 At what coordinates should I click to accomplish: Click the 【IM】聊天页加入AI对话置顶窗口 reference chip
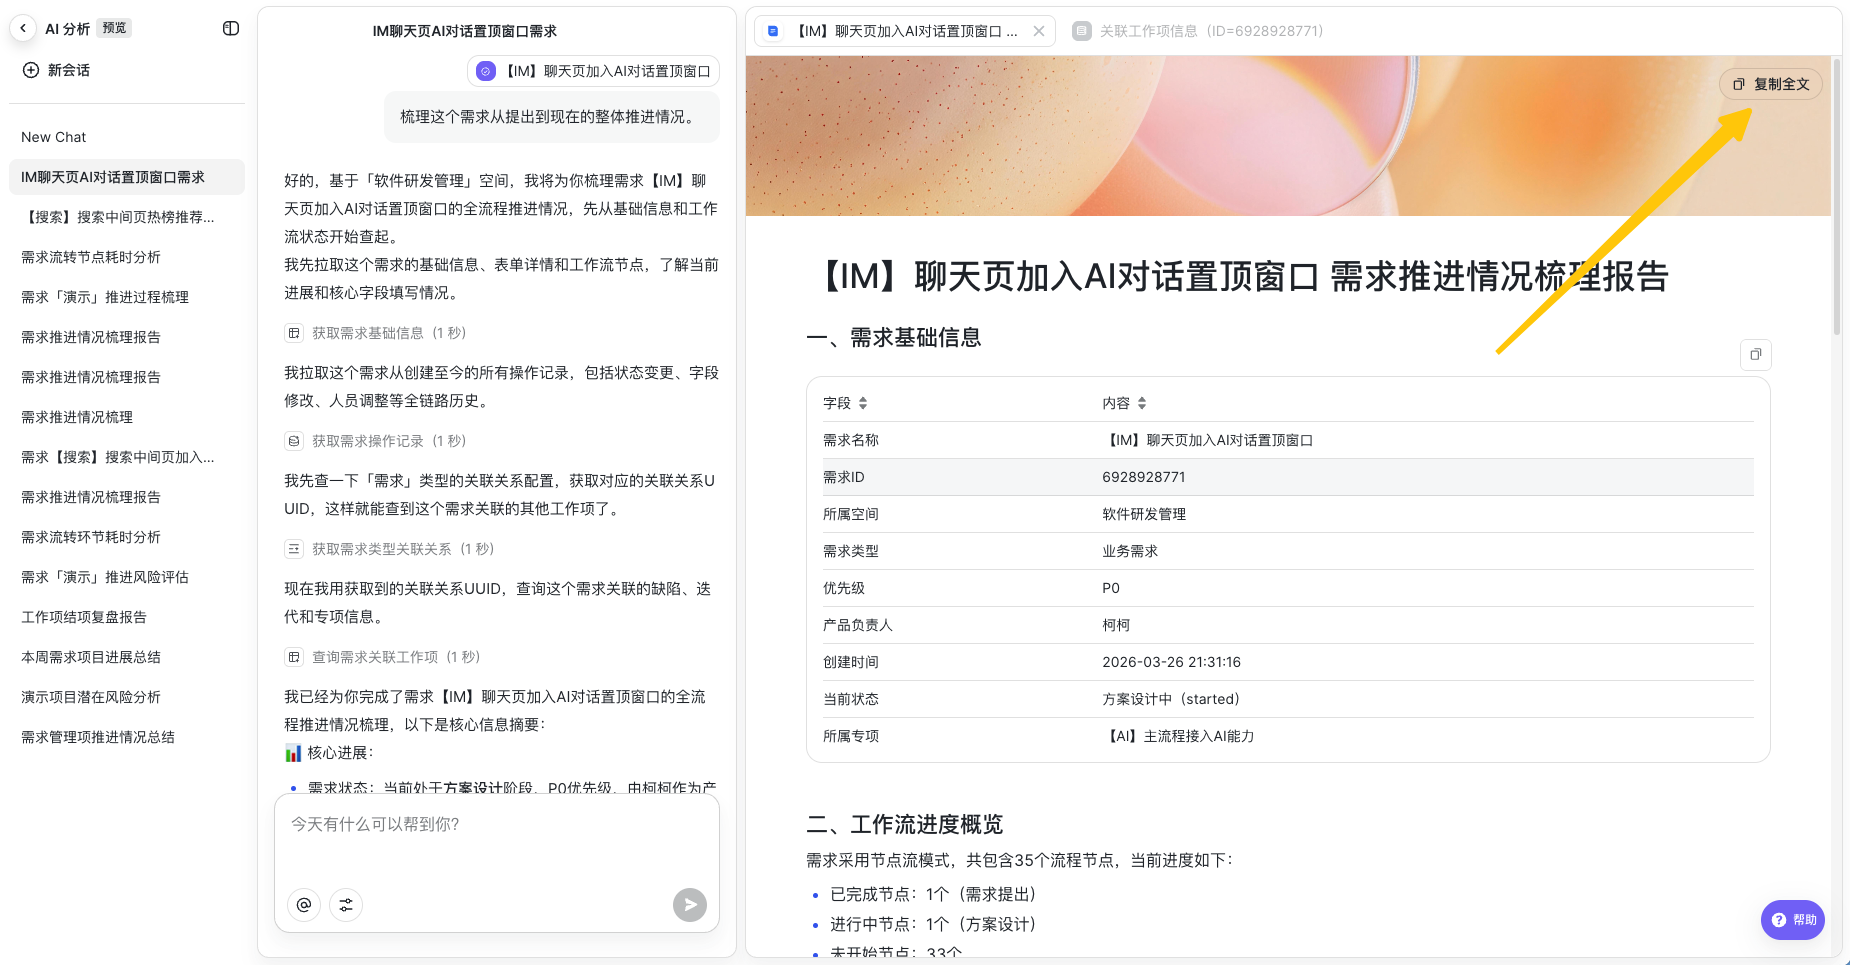593,71
